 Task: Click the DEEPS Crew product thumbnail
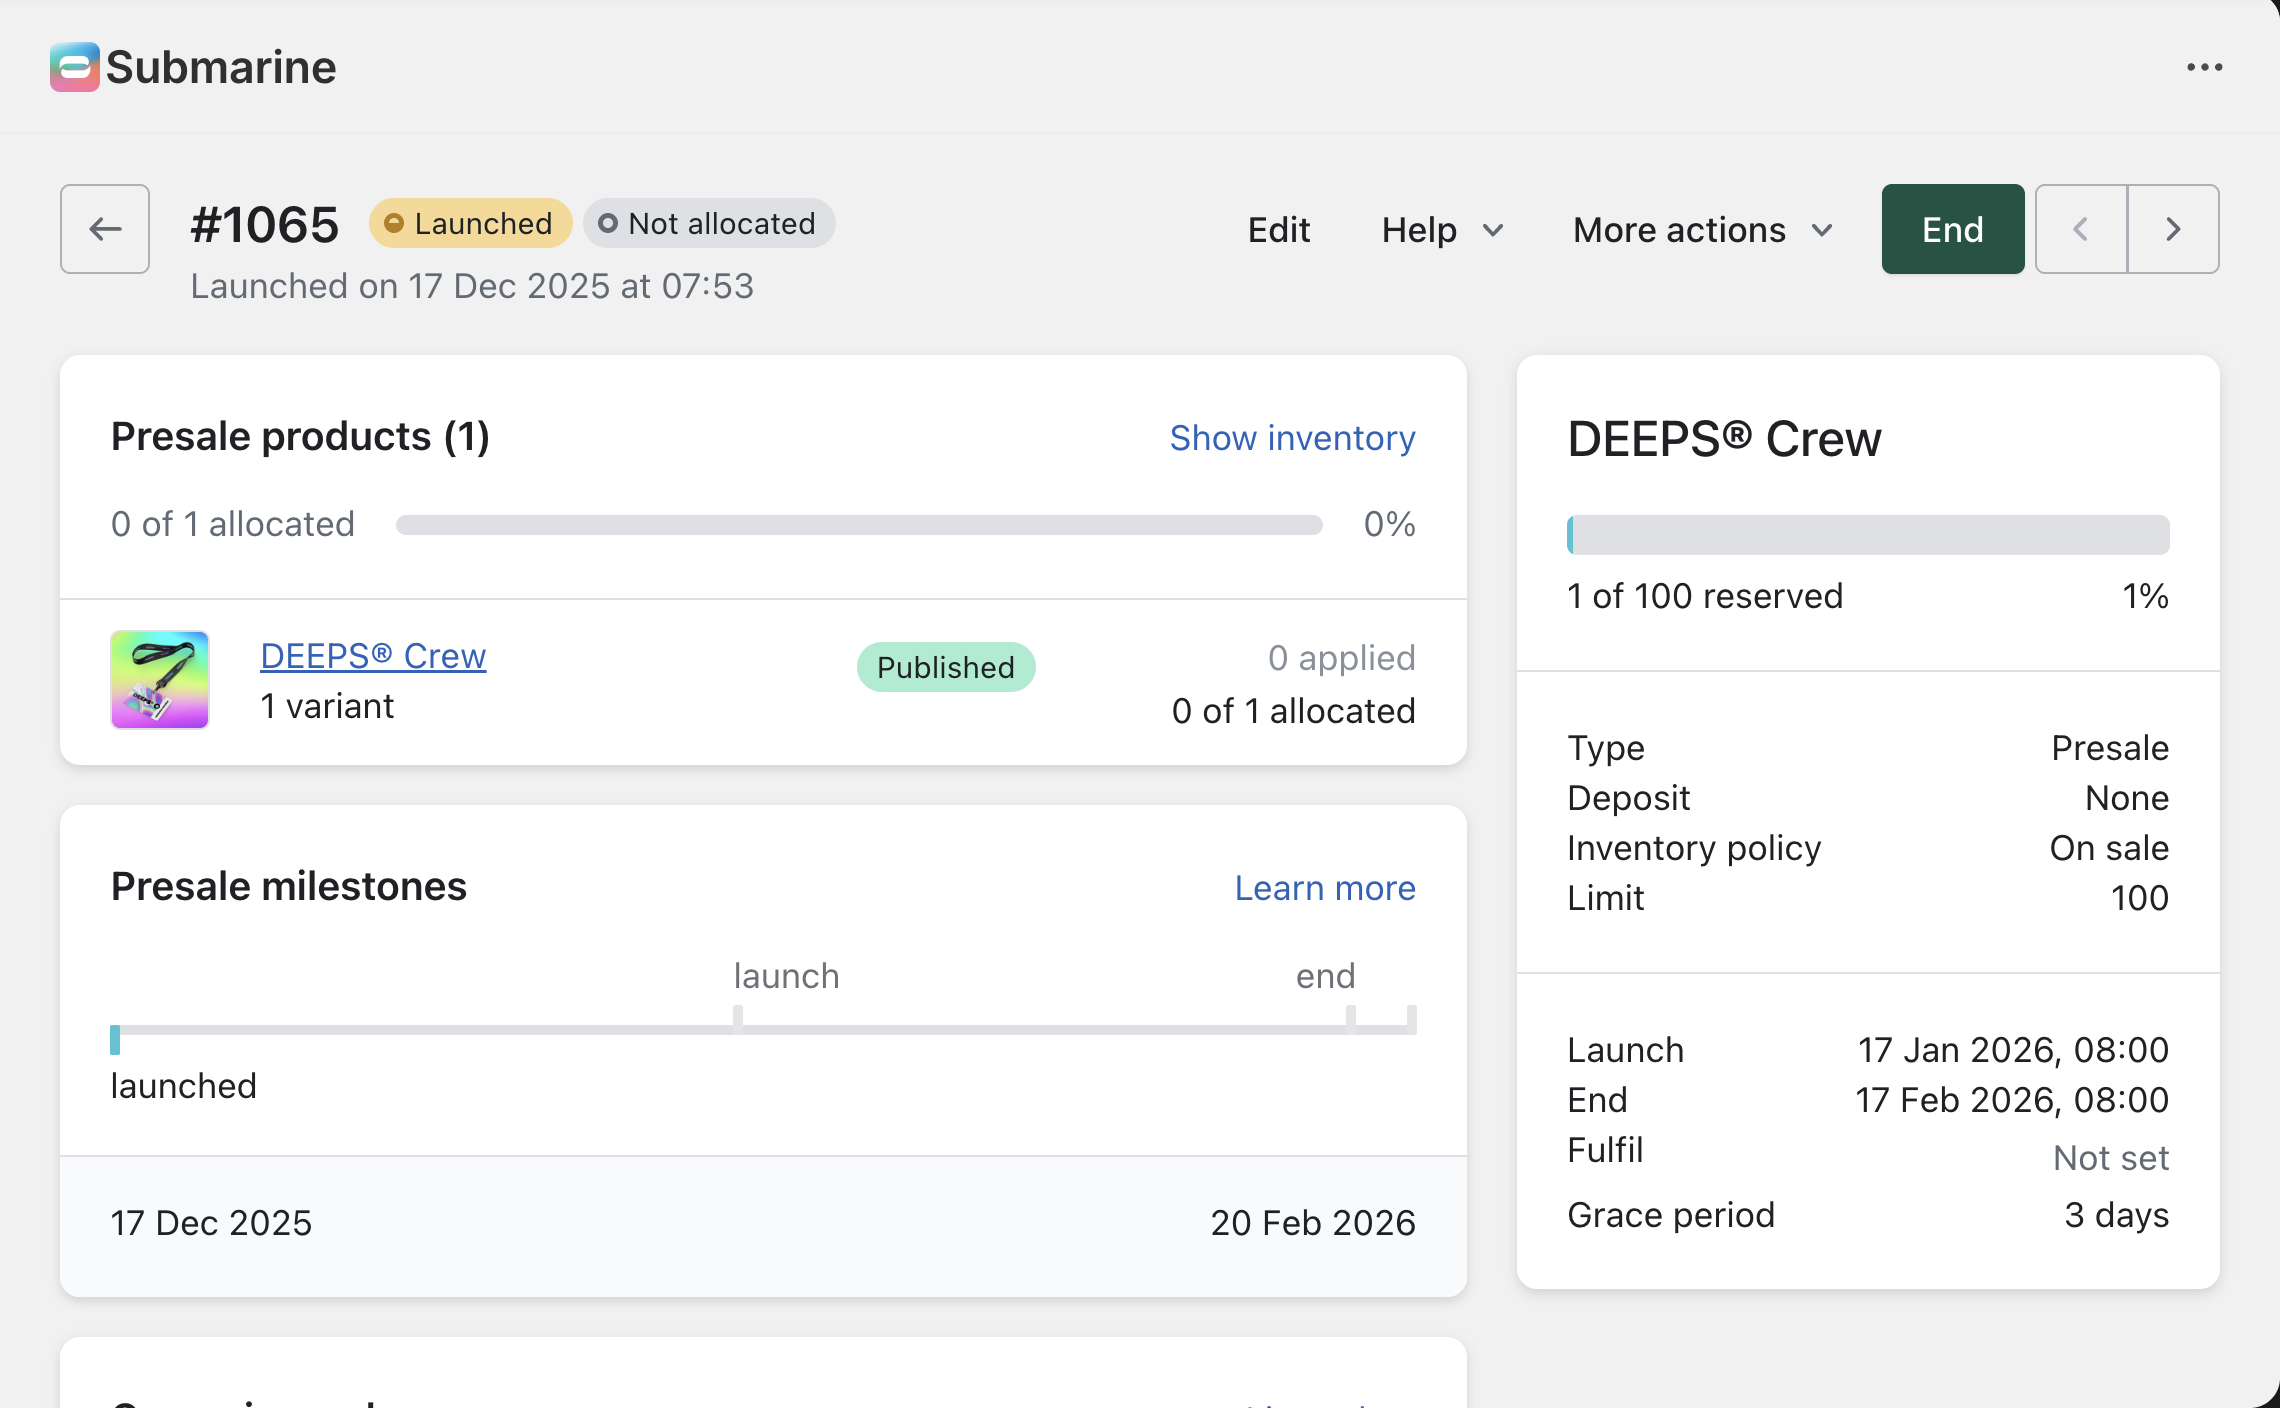160,680
